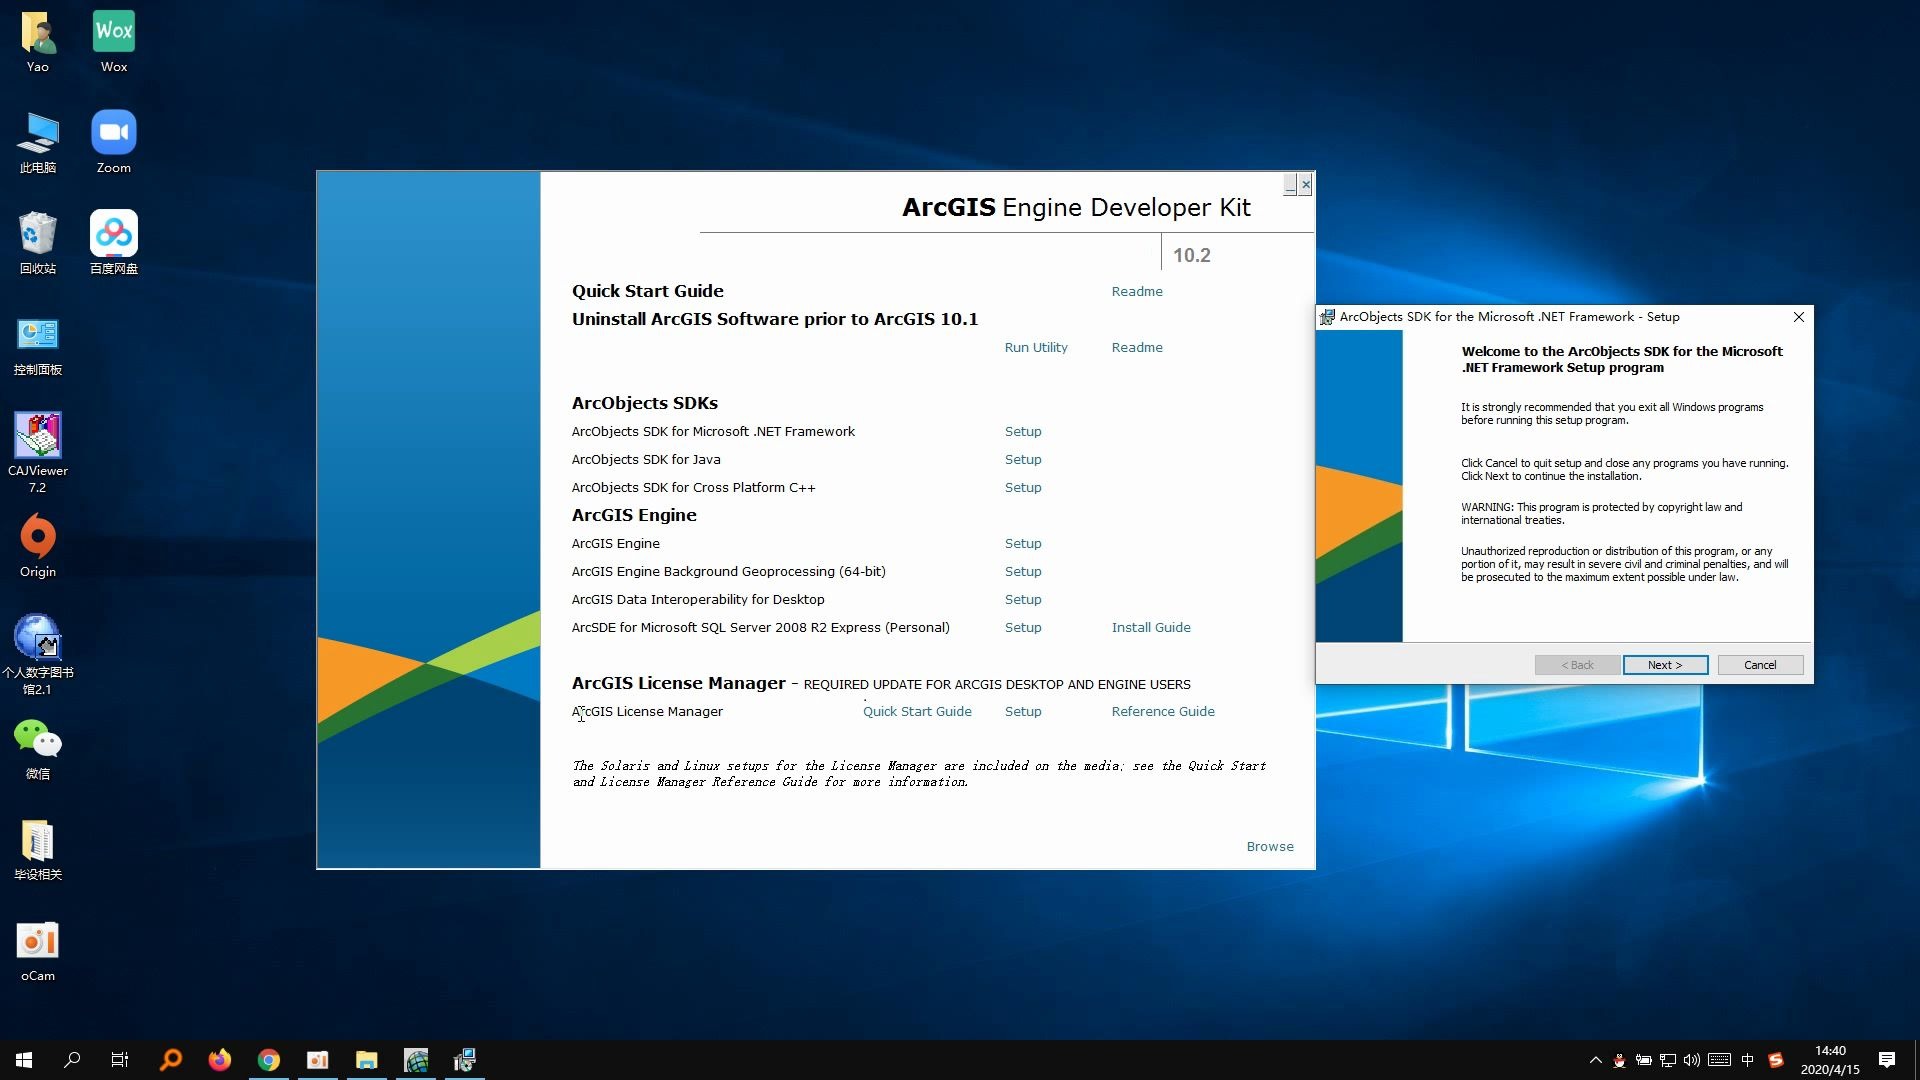
Task: Show hidden icons via the tray chevron
Action: tap(1595, 1060)
